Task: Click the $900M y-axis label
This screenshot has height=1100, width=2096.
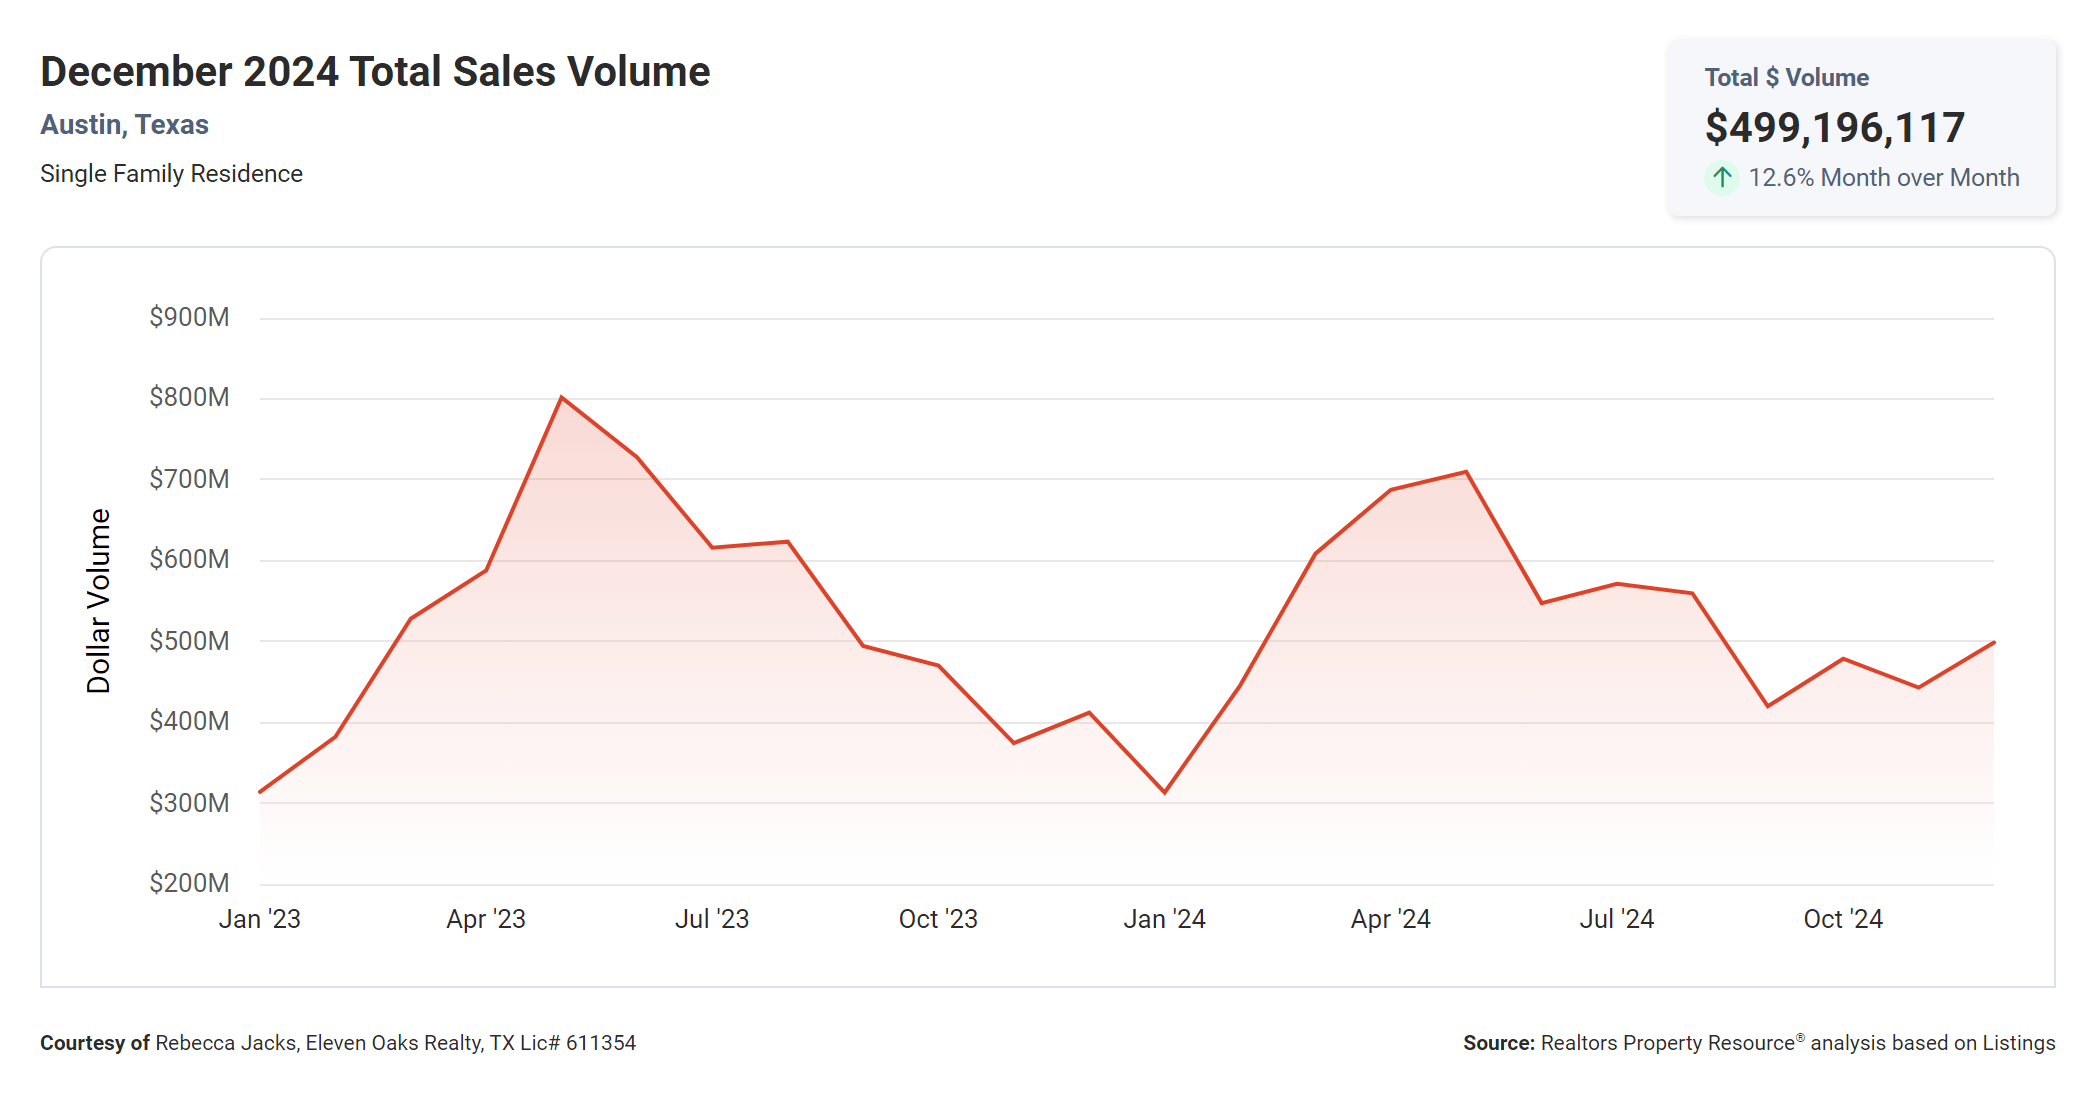Action: pos(189,317)
